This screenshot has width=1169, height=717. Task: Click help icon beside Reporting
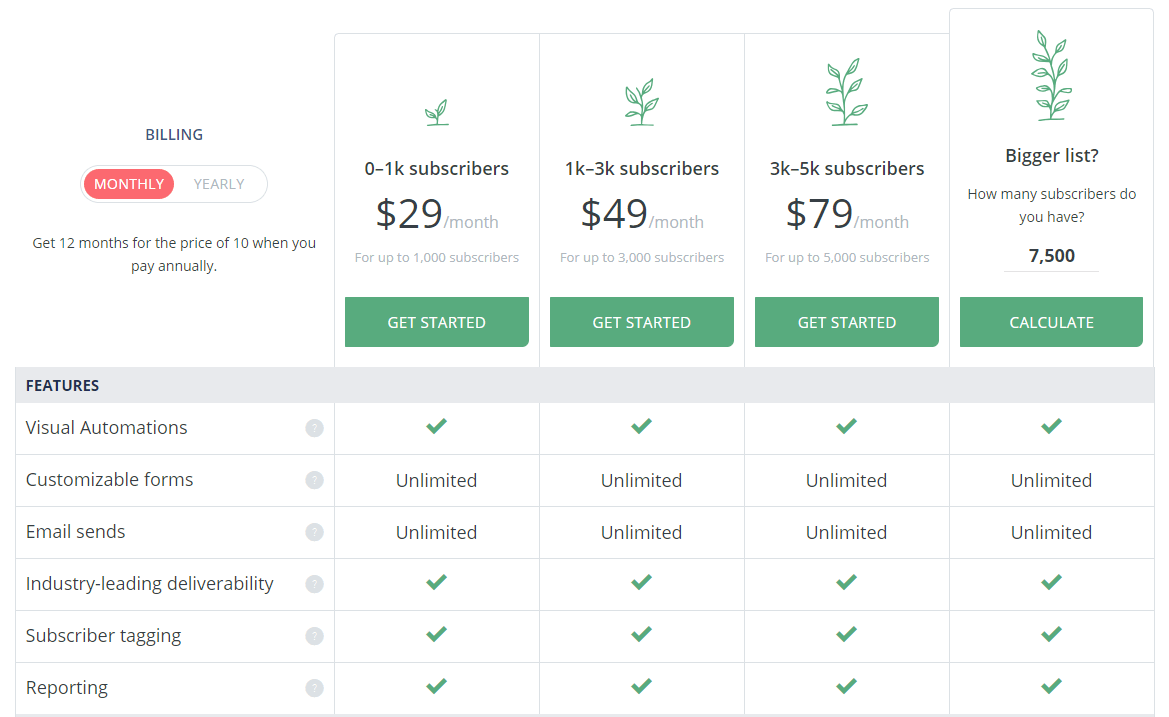(x=314, y=688)
